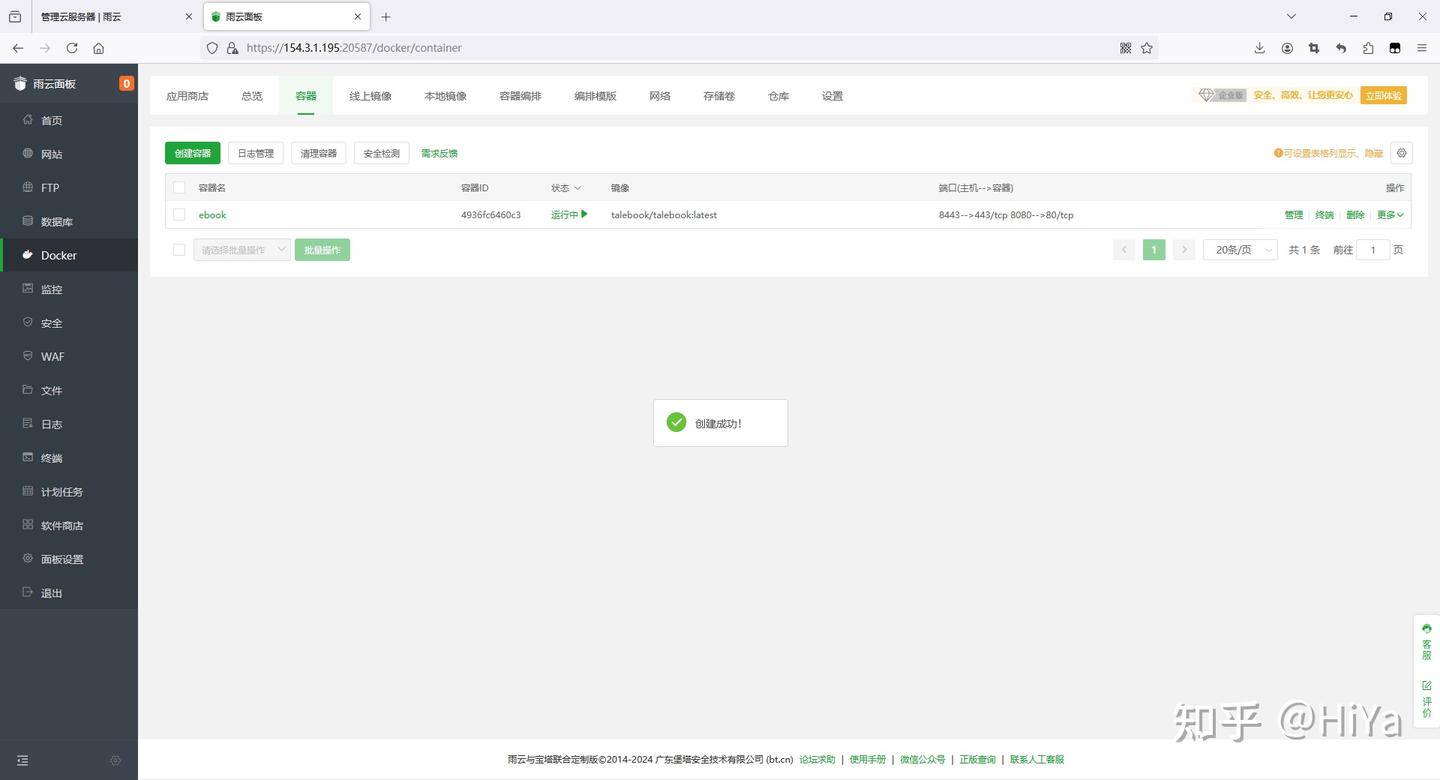Viewport: 1440px width, 780px height.
Task: Switch to the 线上镜像 tab
Action: click(x=370, y=96)
